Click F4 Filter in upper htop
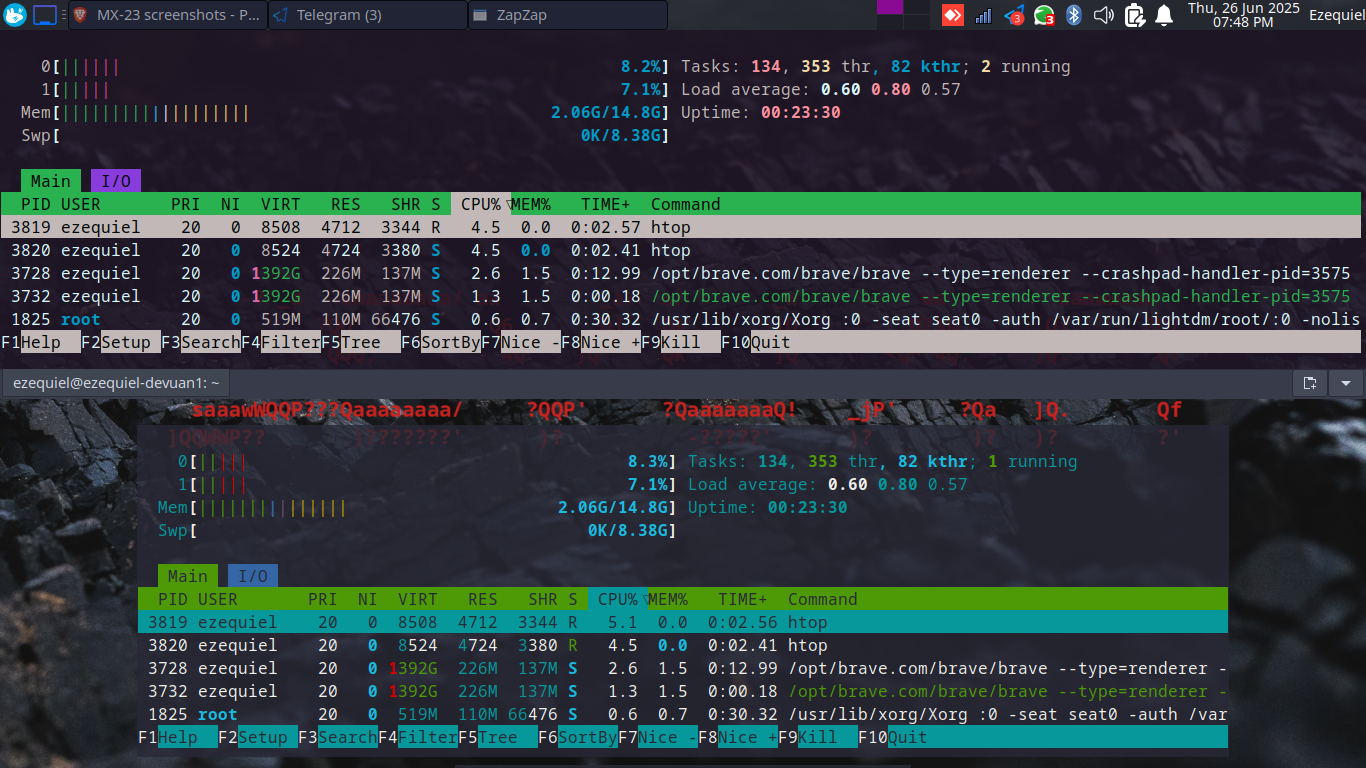The image size is (1366, 768). point(281,342)
